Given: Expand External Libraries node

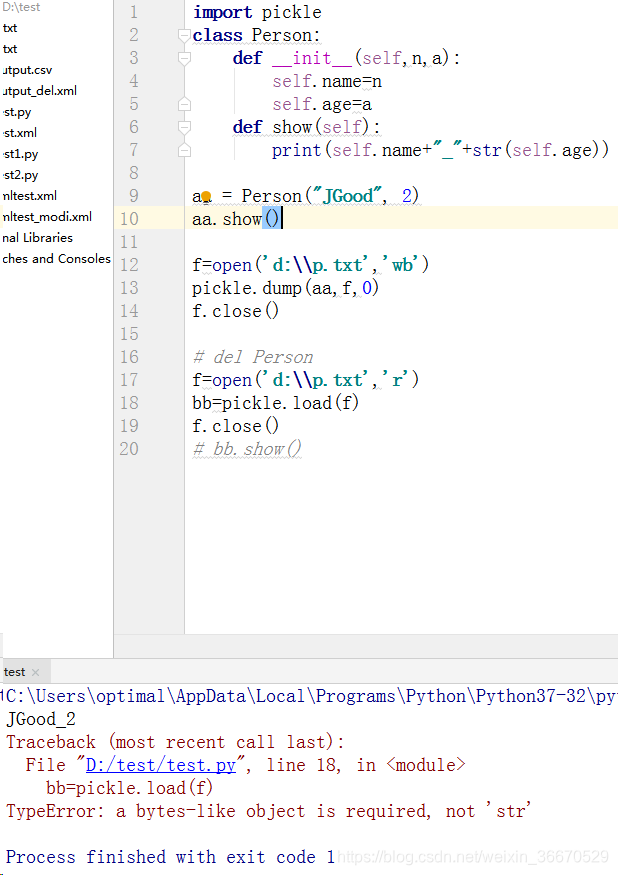Looking at the screenshot, I should (x=37, y=238).
